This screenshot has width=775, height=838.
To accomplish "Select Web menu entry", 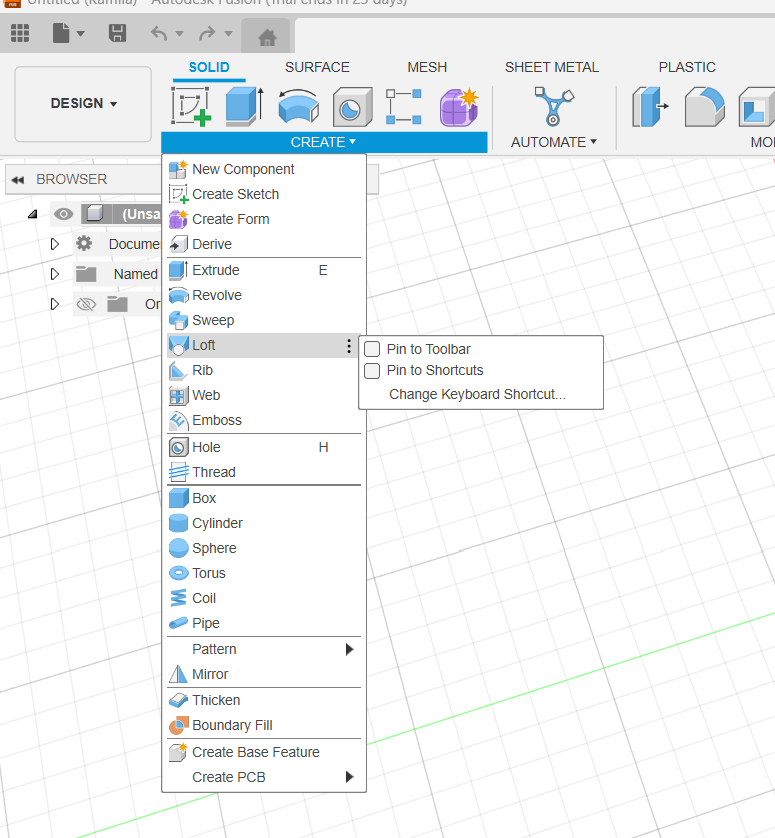I will tap(264, 395).
